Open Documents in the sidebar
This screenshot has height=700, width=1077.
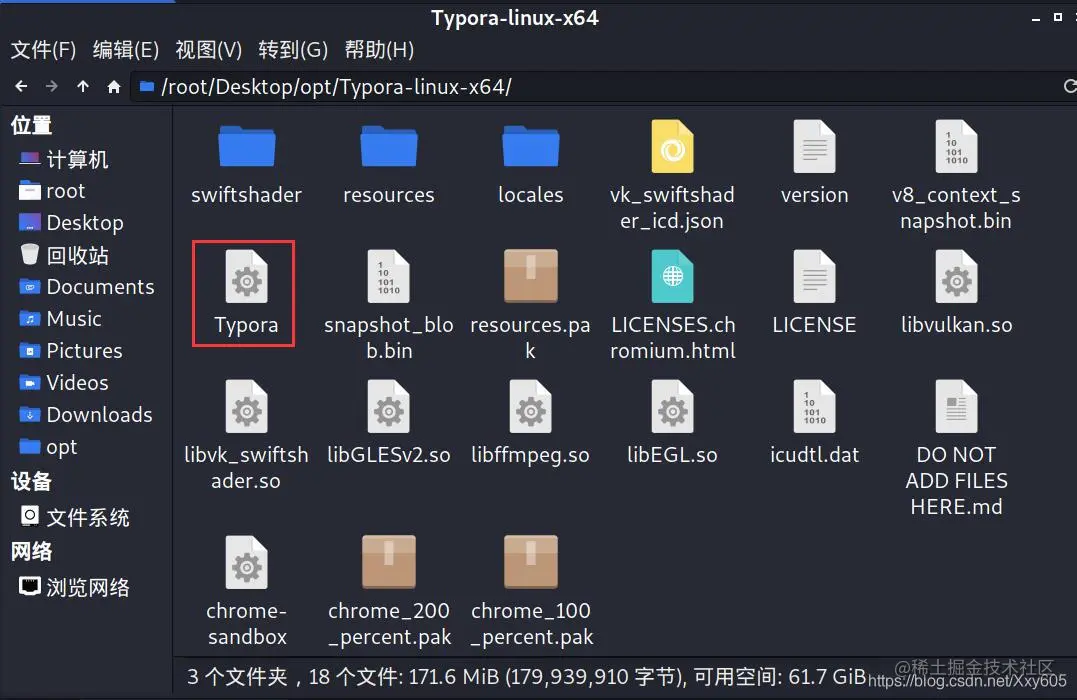click(x=86, y=286)
